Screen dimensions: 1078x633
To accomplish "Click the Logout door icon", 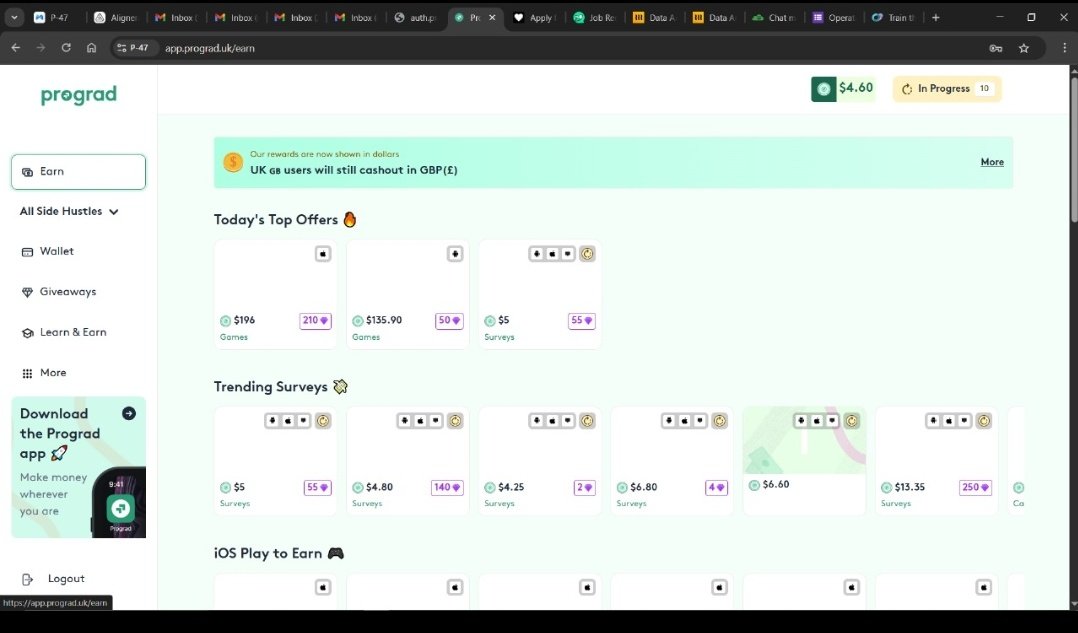I will (x=28, y=579).
